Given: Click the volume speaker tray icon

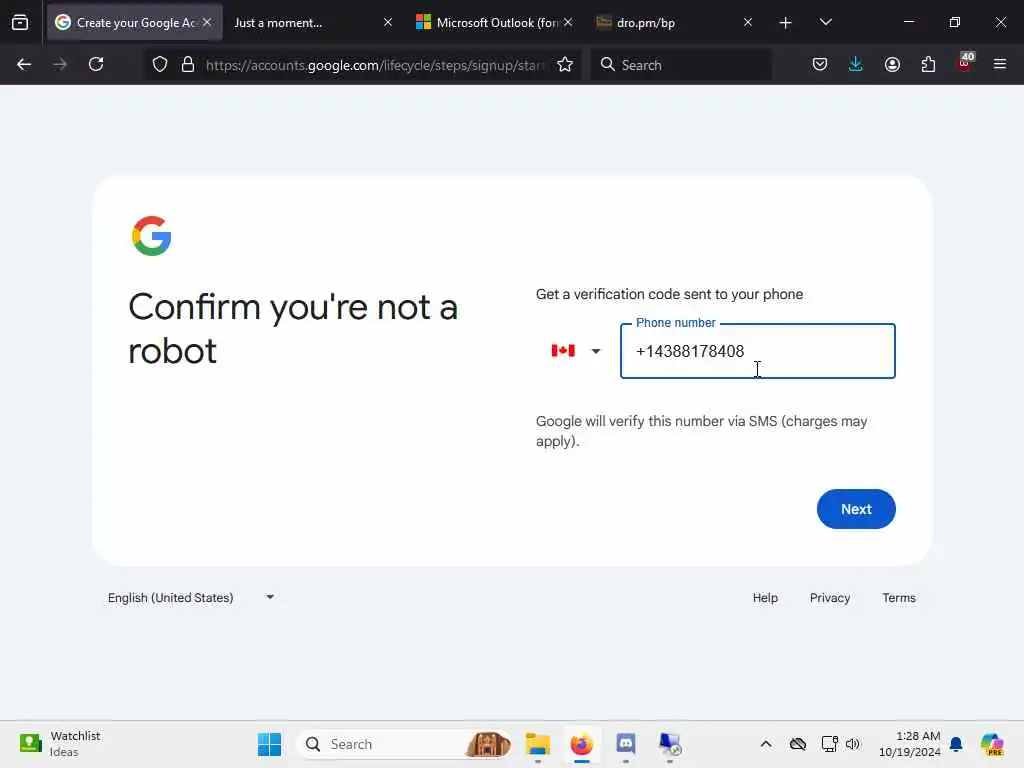Looking at the screenshot, I should 853,744.
